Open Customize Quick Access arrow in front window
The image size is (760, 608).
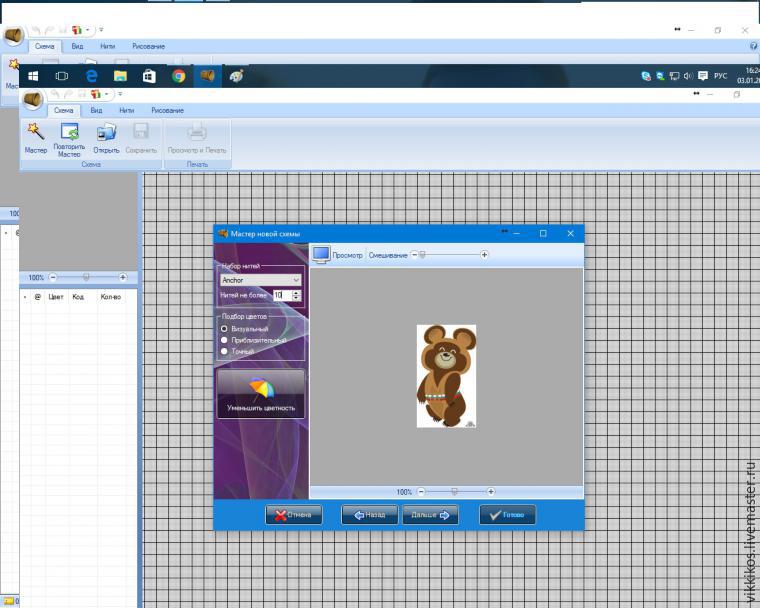click(x=120, y=94)
